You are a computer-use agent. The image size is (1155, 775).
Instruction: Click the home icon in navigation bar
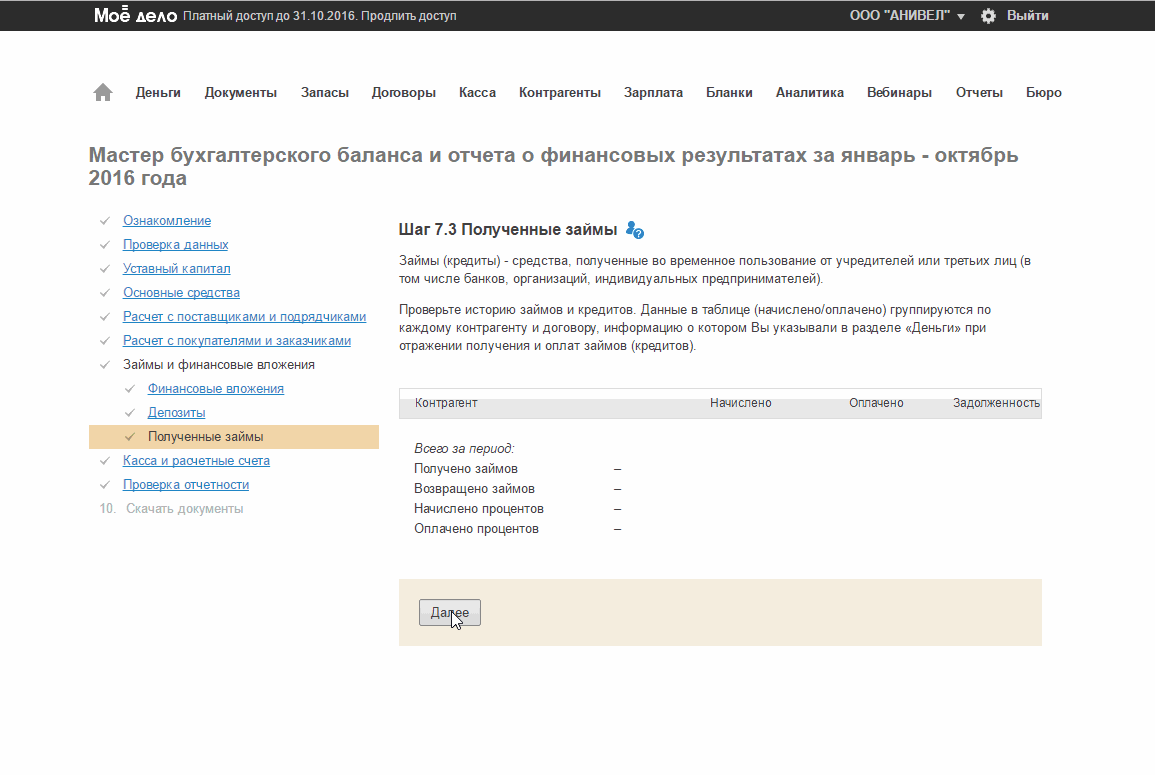[x=103, y=92]
